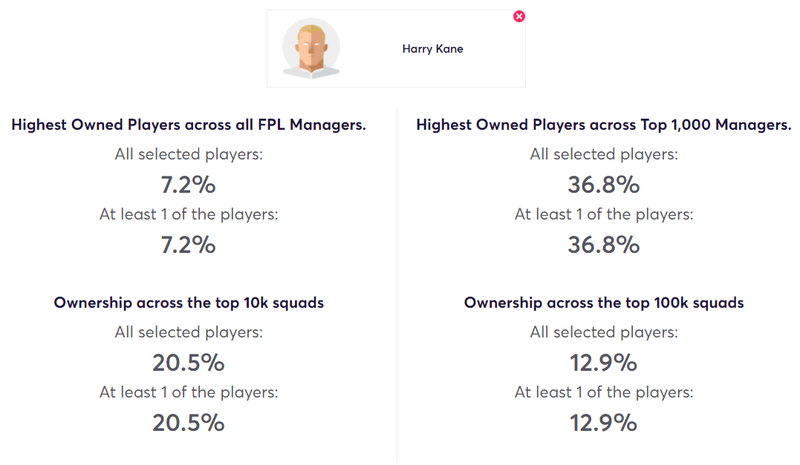The width and height of the screenshot is (800, 465).
Task: Remove Harry Kane with the red X icon
Action: [x=519, y=16]
